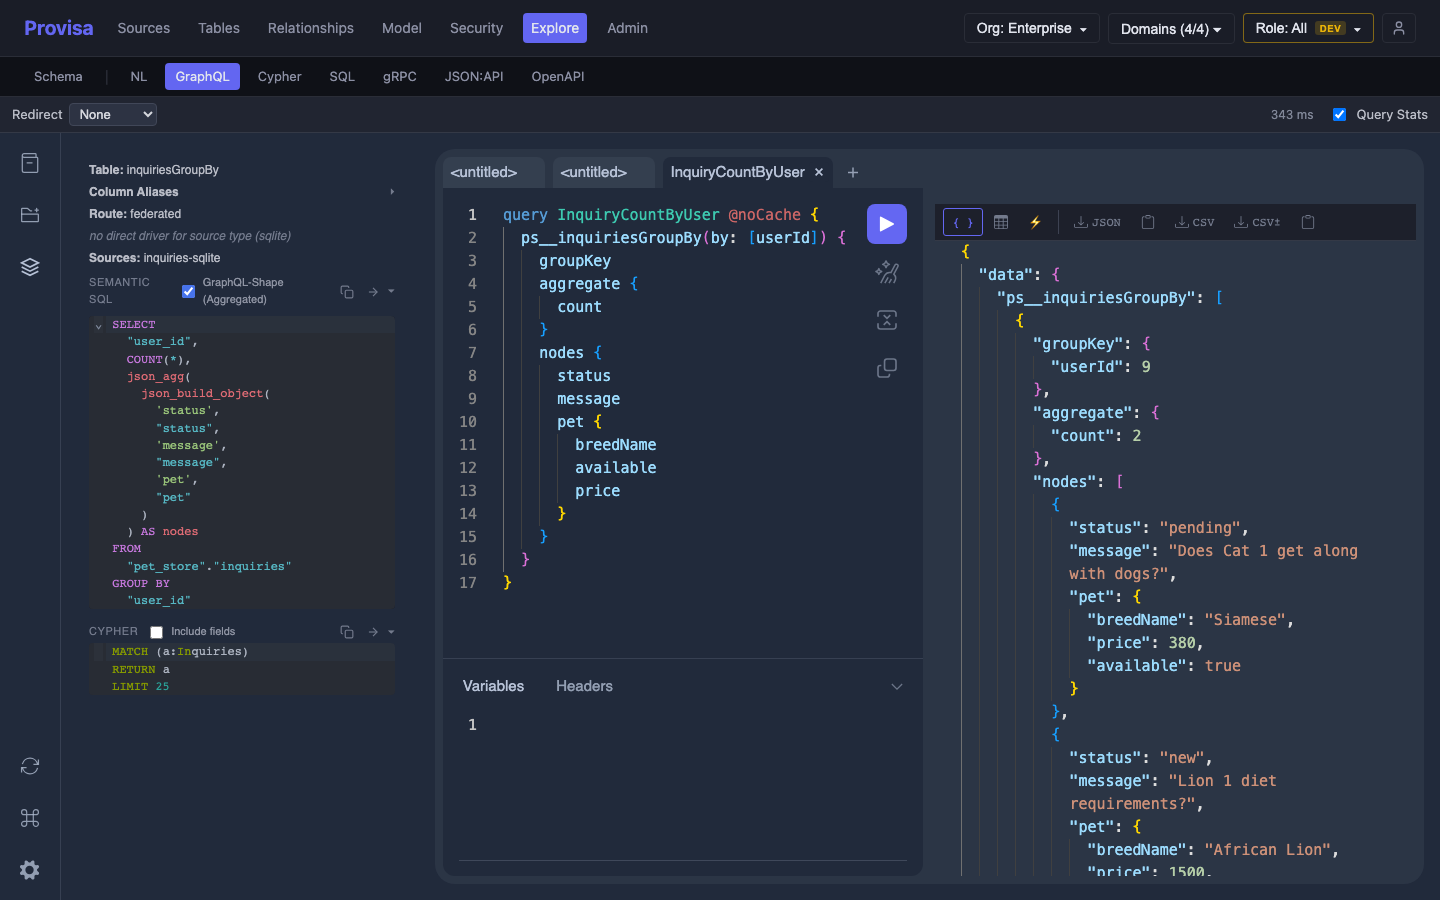Collapse the SELECT SQL block fold arrow
Screen dimensions: 1440x900
(98, 326)
